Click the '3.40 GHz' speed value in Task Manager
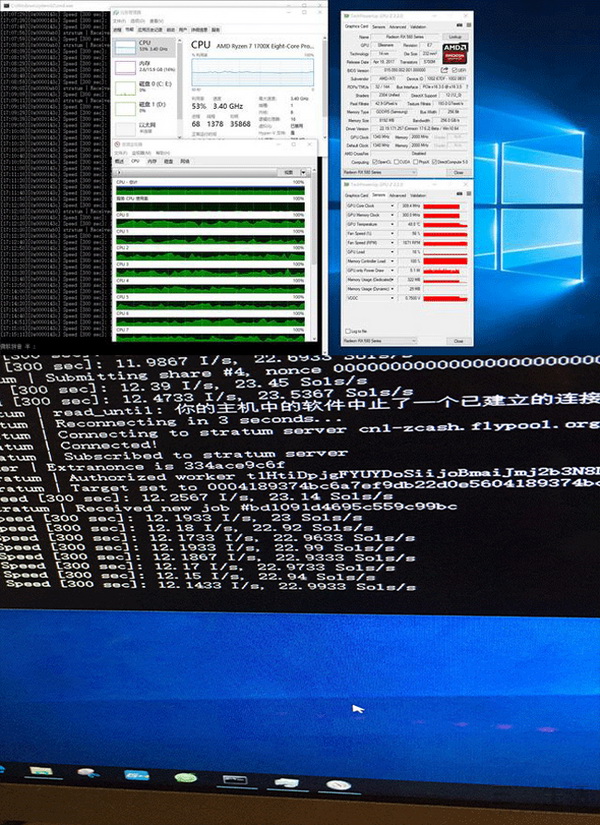The width and height of the screenshot is (600, 825). click(228, 106)
